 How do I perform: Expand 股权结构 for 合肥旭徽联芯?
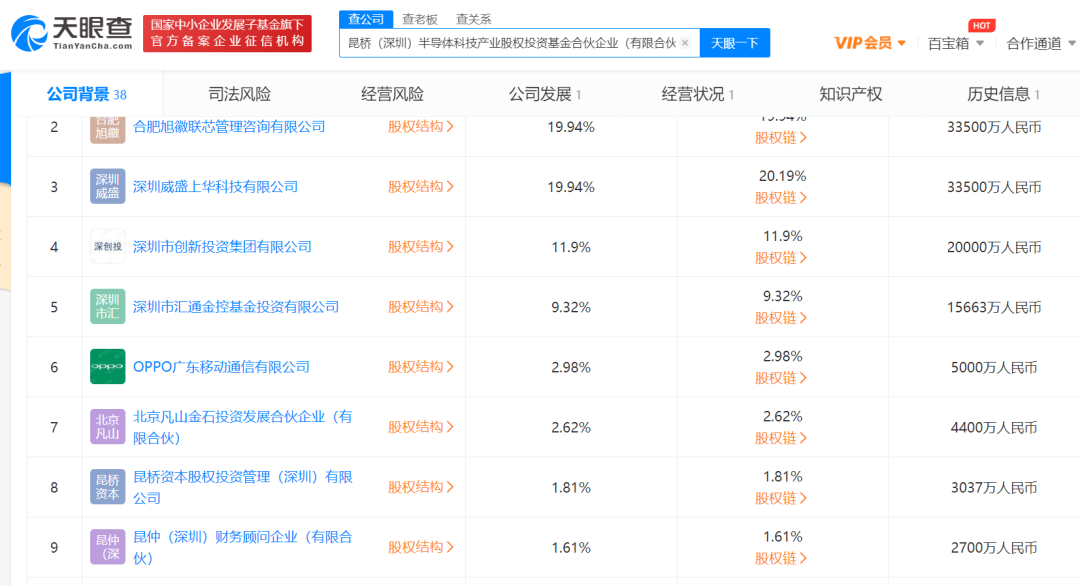[x=420, y=127]
